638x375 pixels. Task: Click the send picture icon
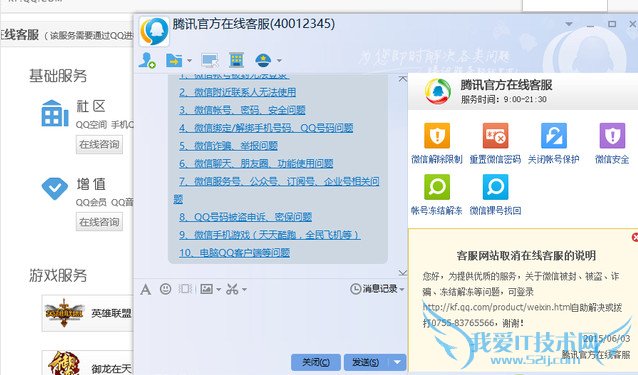tap(207, 289)
